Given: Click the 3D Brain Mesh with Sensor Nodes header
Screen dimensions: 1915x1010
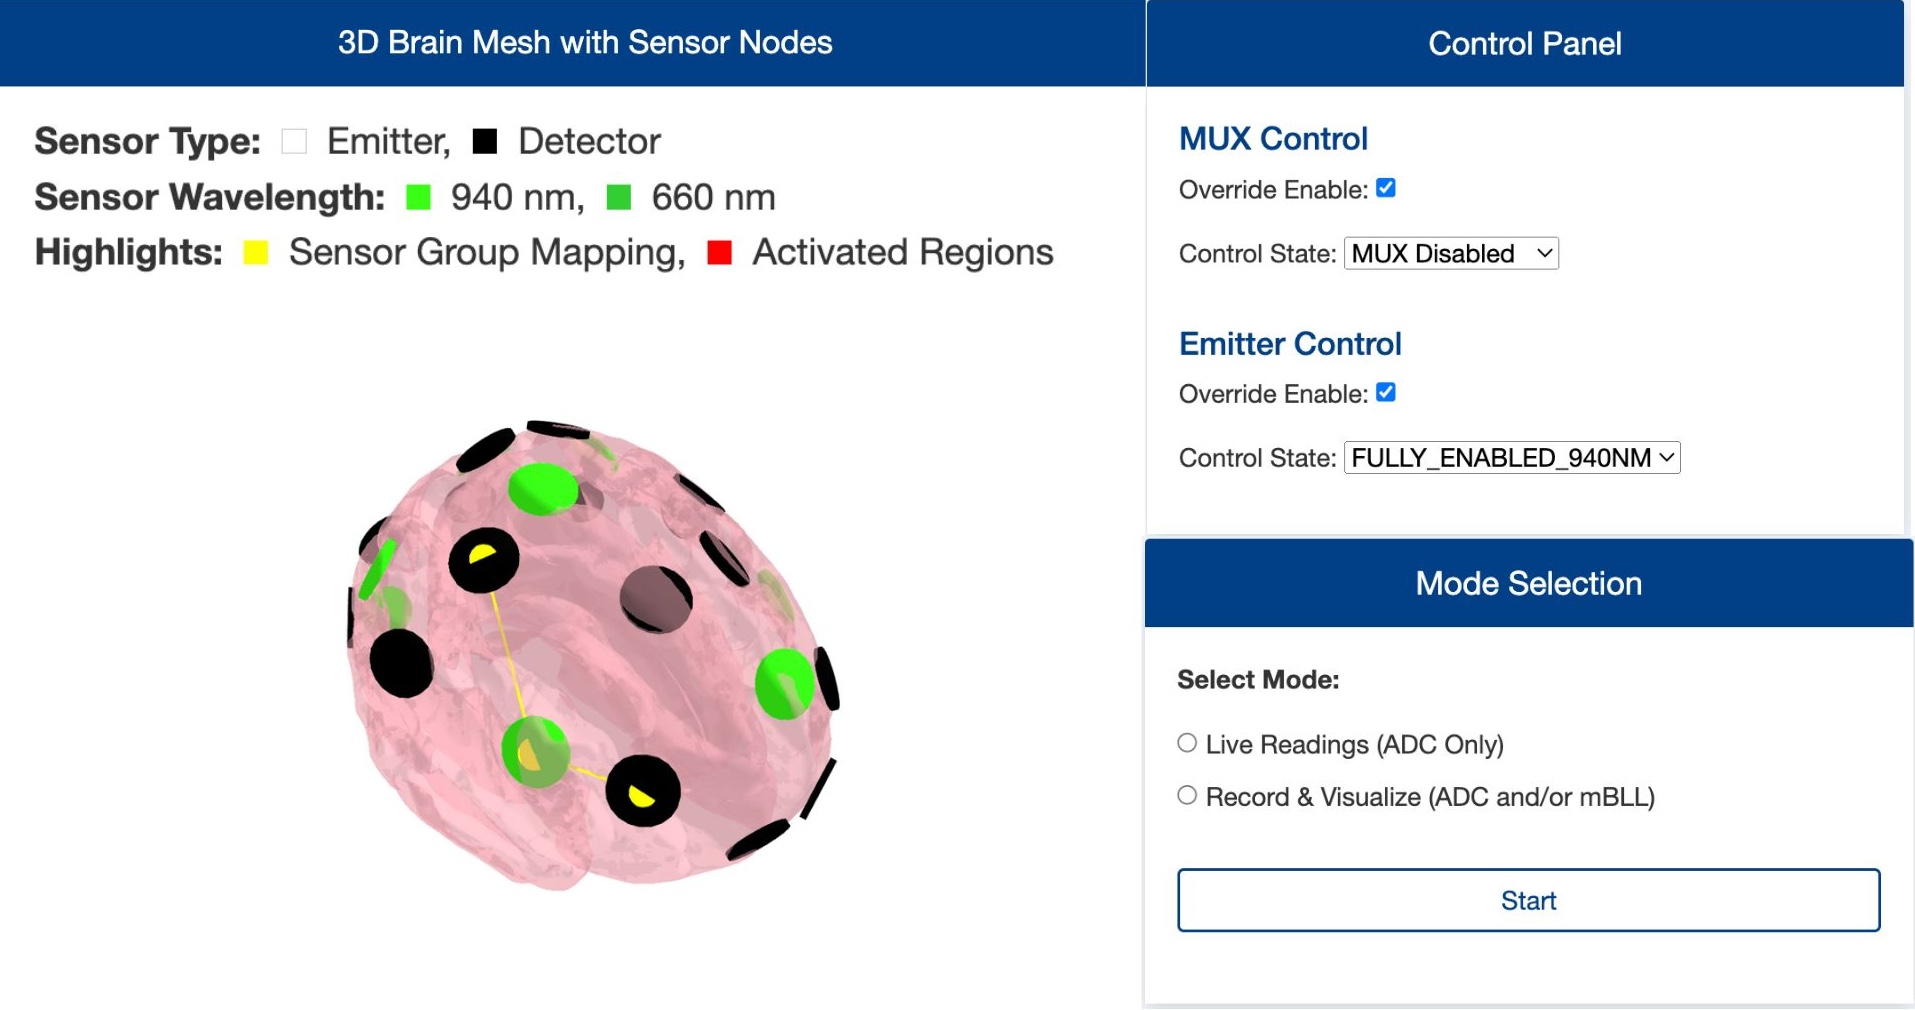Looking at the screenshot, I should [585, 43].
